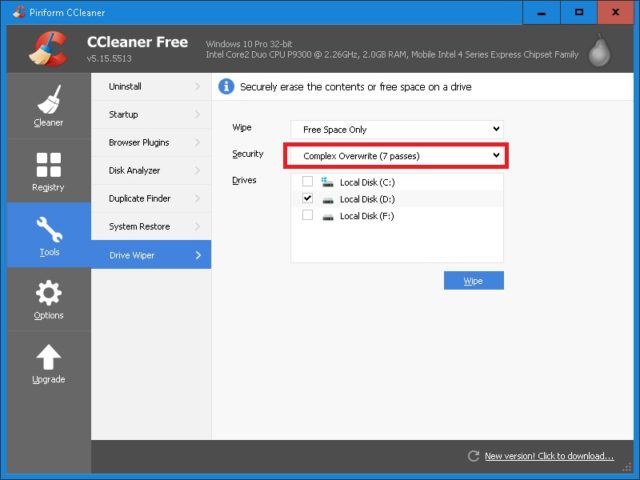Image resolution: width=640 pixels, height=480 pixels.
Task: Open the Options gear icon
Action: pyautogui.click(x=49, y=293)
